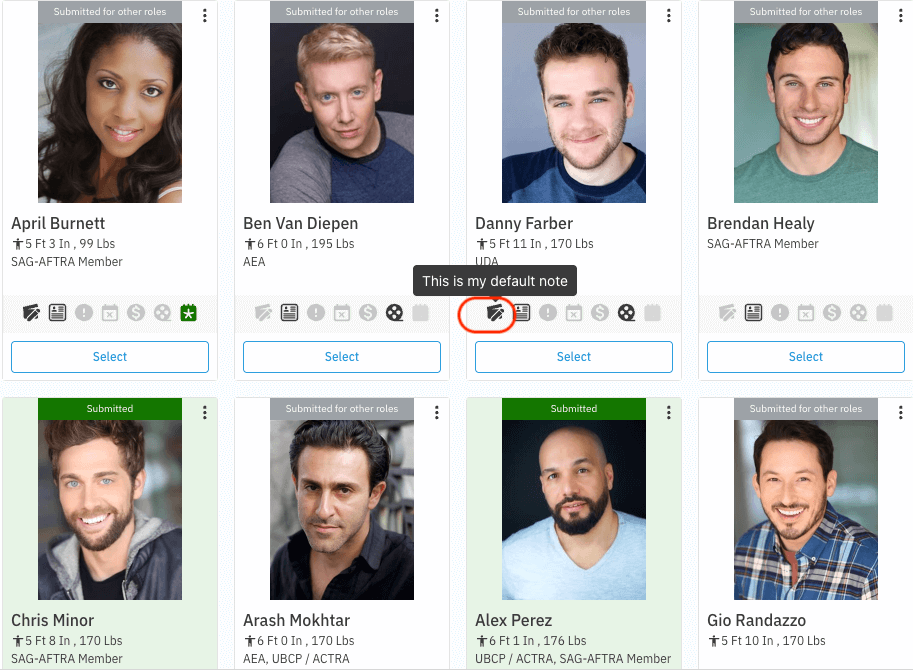Open Chris Minor's three-dot menu
This screenshot has width=913, height=670.
(x=205, y=412)
